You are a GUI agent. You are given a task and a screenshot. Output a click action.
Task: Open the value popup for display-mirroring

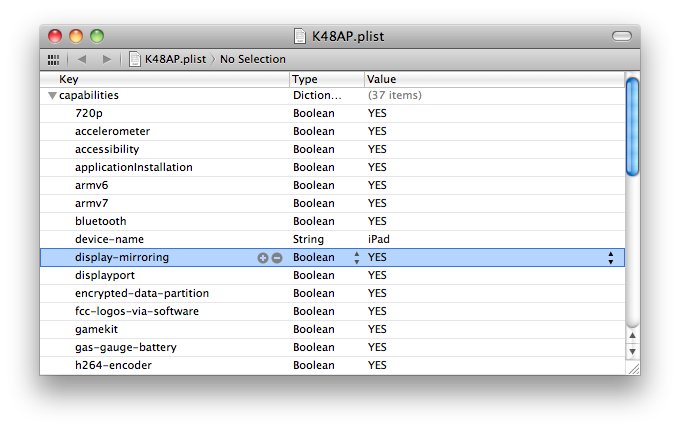point(611,258)
